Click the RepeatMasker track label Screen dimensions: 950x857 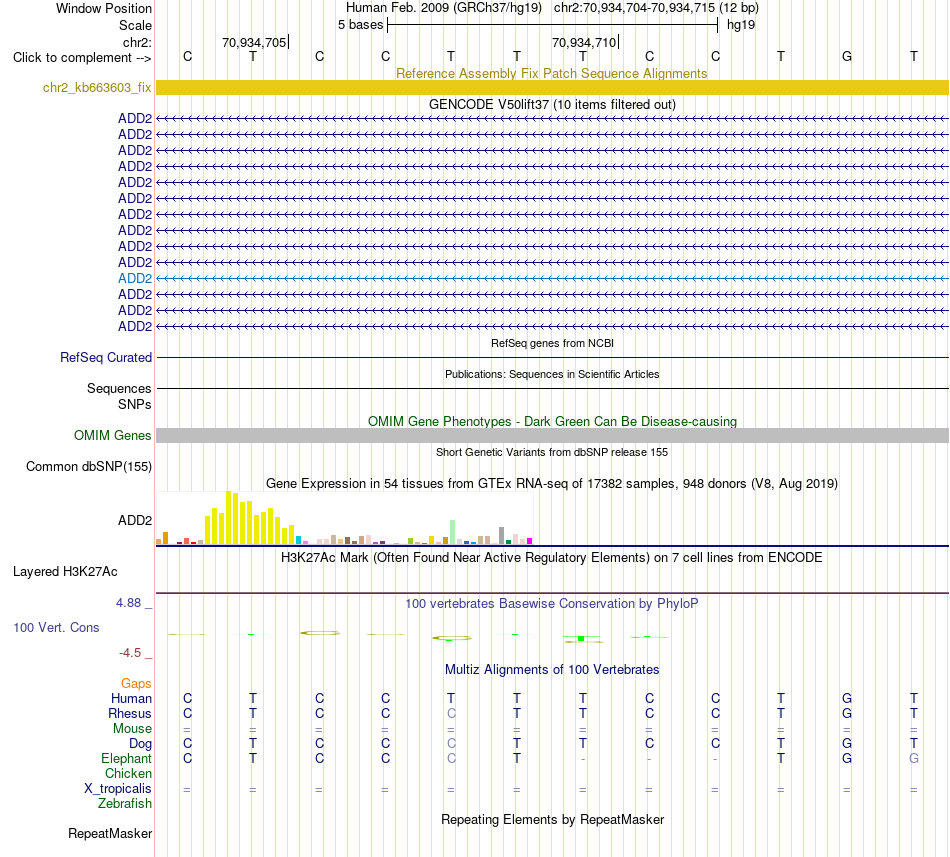coord(110,833)
